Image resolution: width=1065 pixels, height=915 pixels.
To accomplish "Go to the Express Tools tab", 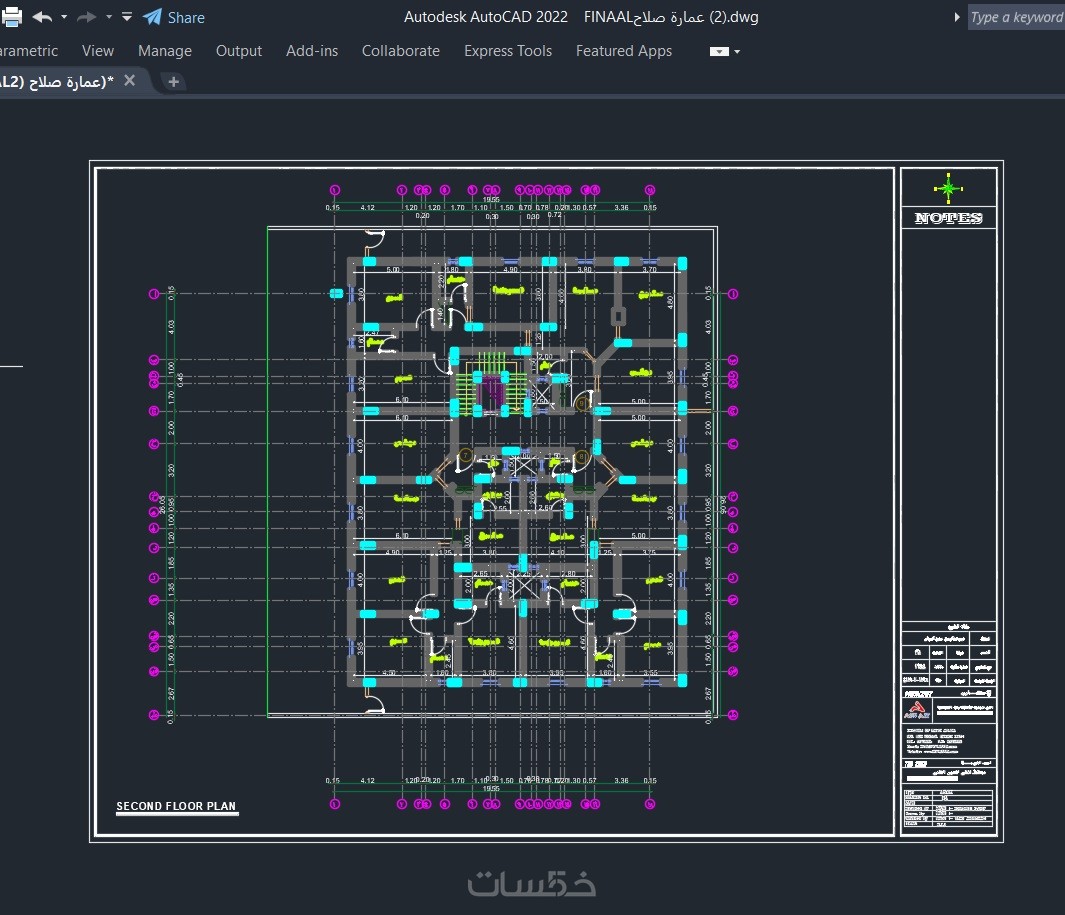I will pyautogui.click(x=507, y=51).
